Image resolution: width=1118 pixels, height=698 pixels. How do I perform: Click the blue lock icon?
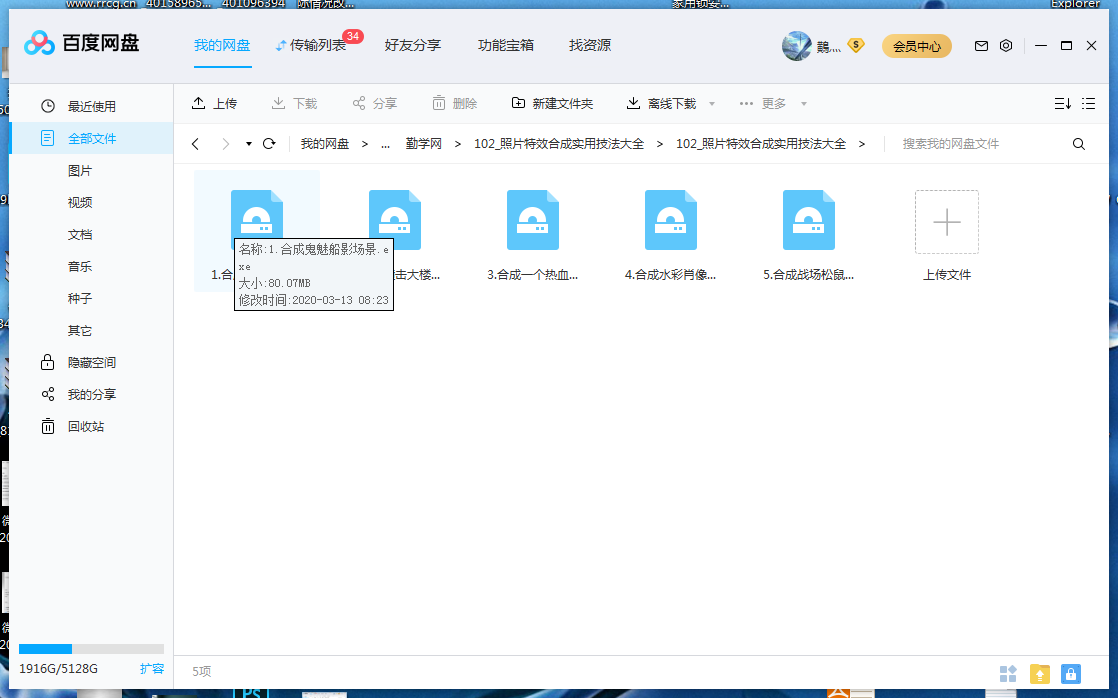pos(1071,674)
